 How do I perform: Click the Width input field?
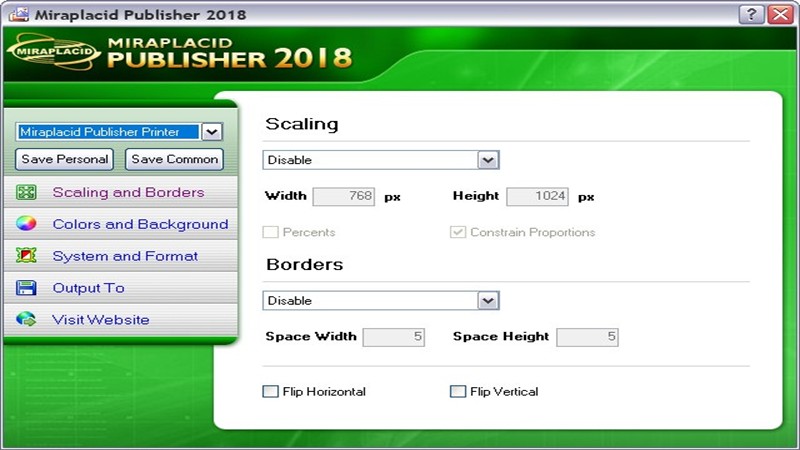(344, 196)
